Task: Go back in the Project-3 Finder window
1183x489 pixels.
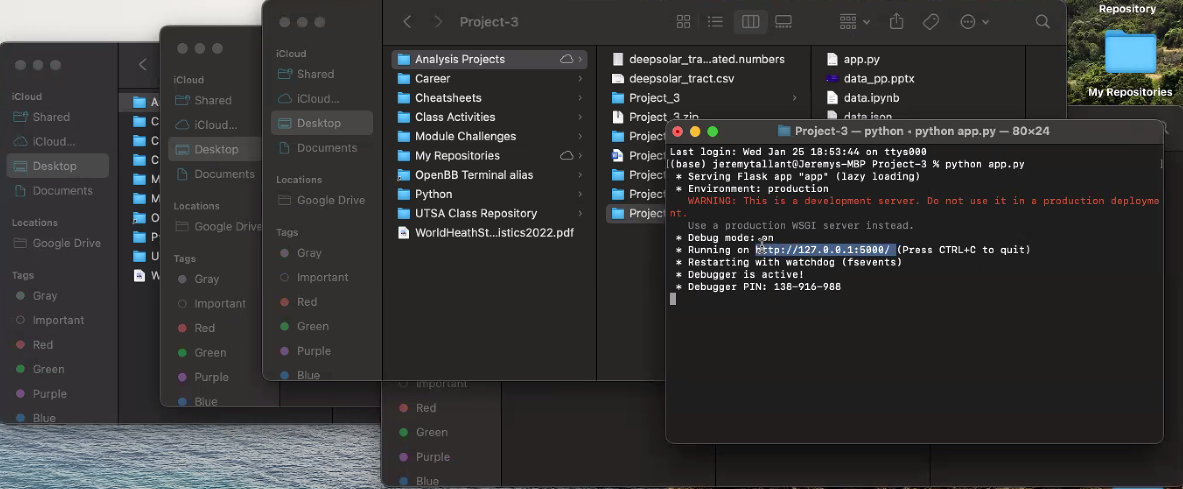Action: (x=407, y=22)
